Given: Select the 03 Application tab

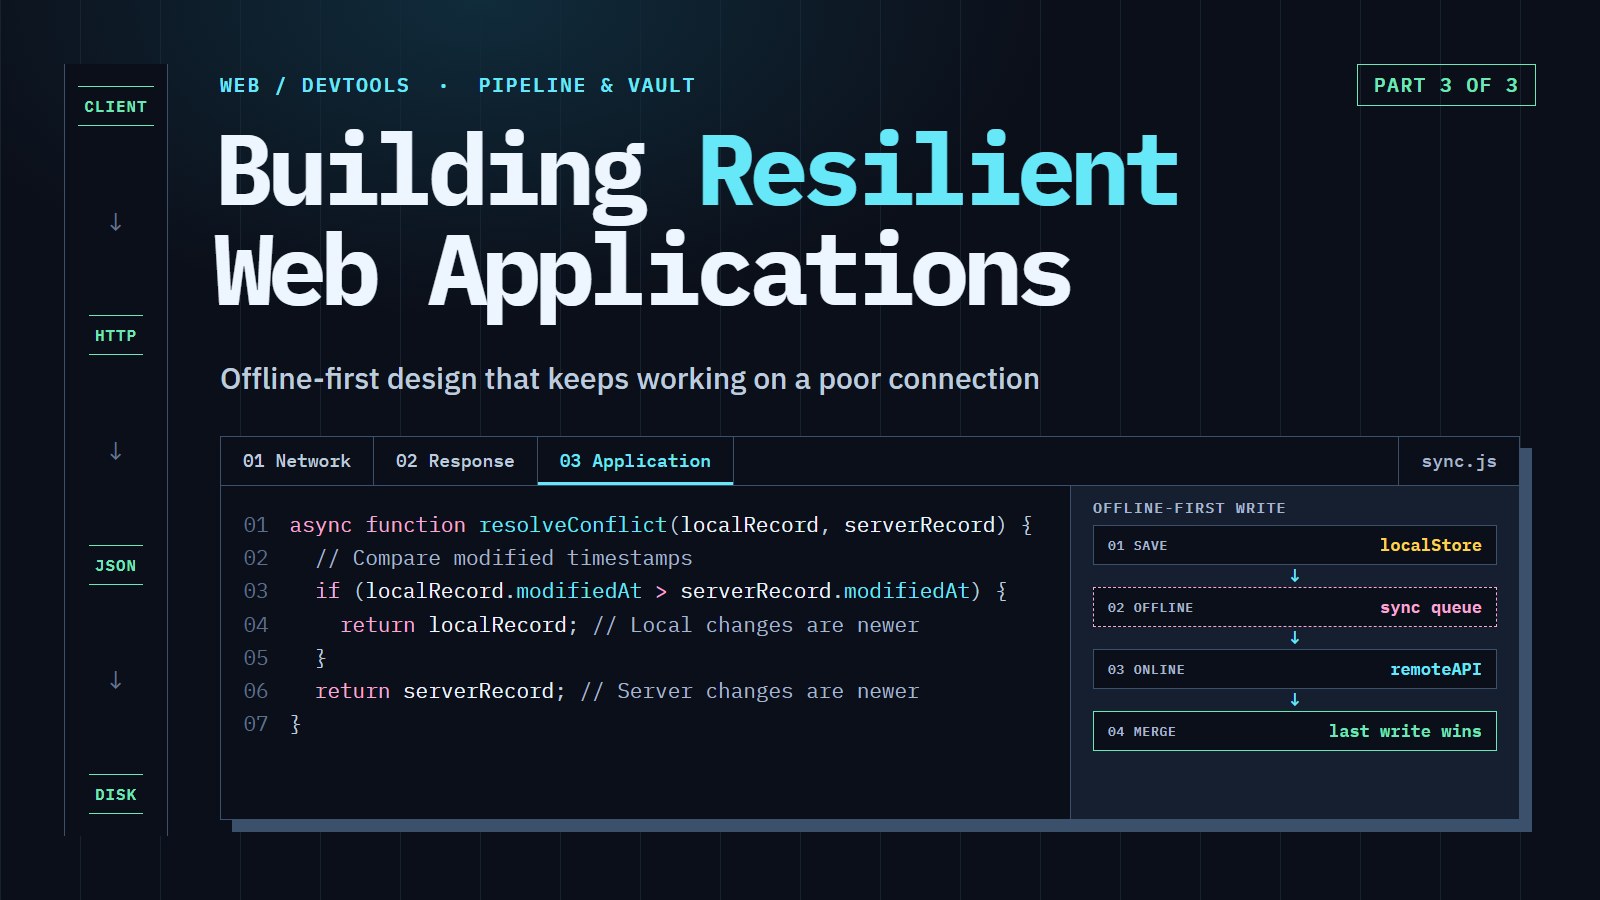Looking at the screenshot, I should (x=635, y=461).
